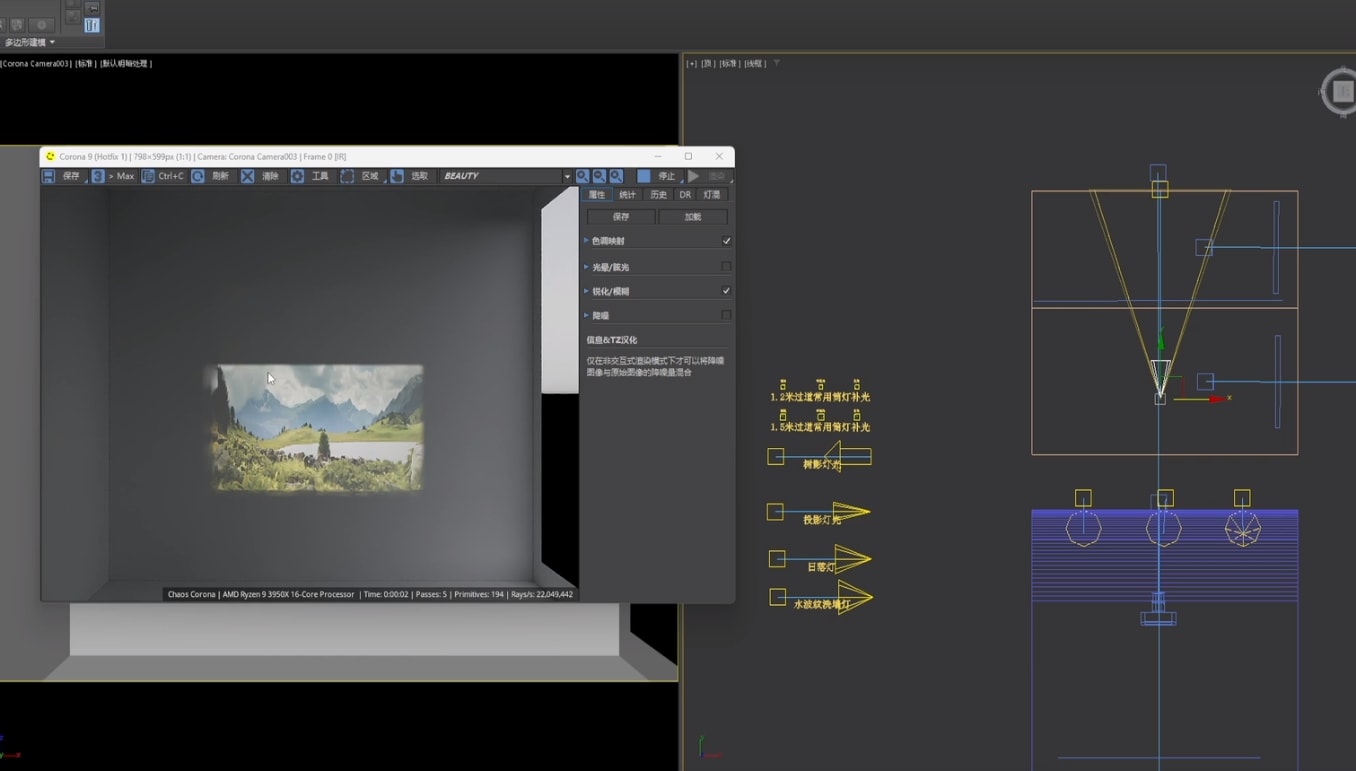The height and width of the screenshot is (771, 1356).
Task: Click the 停止 stop button label
Action: (666, 176)
